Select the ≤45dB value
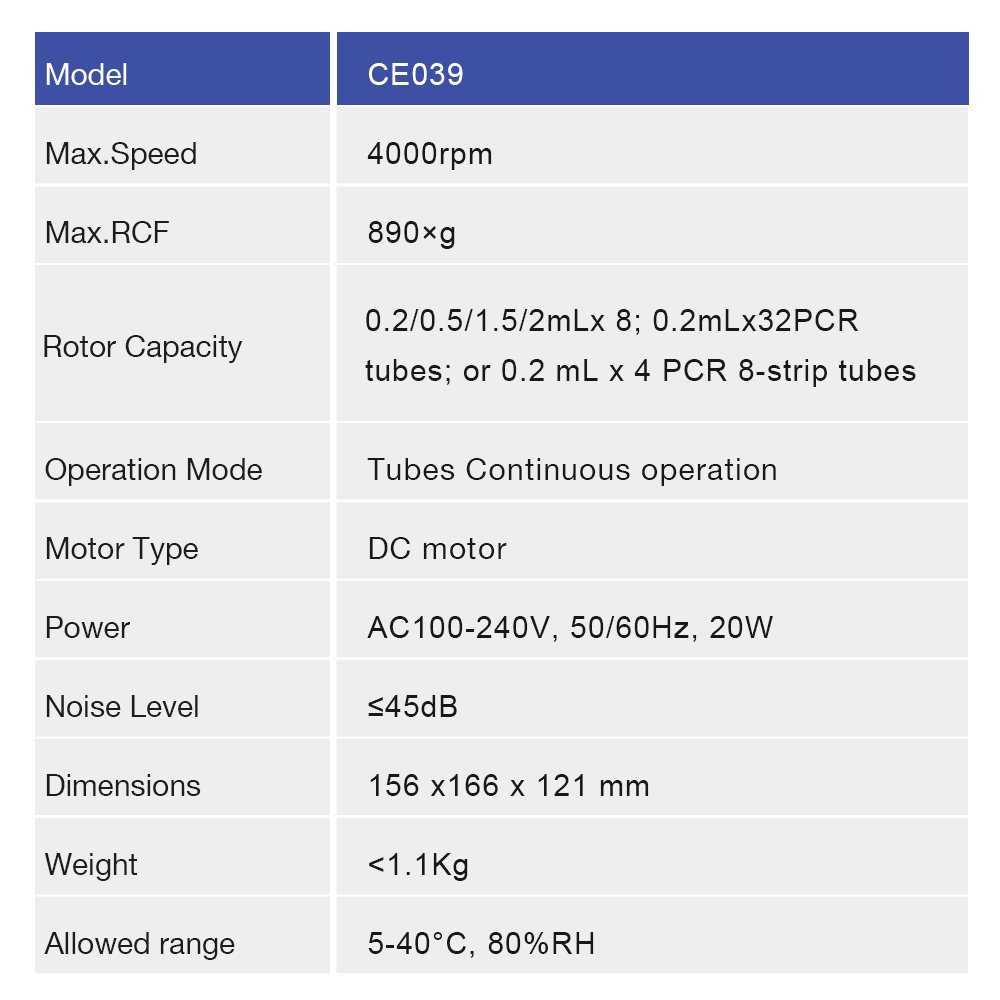The image size is (1000, 1000). point(413,707)
